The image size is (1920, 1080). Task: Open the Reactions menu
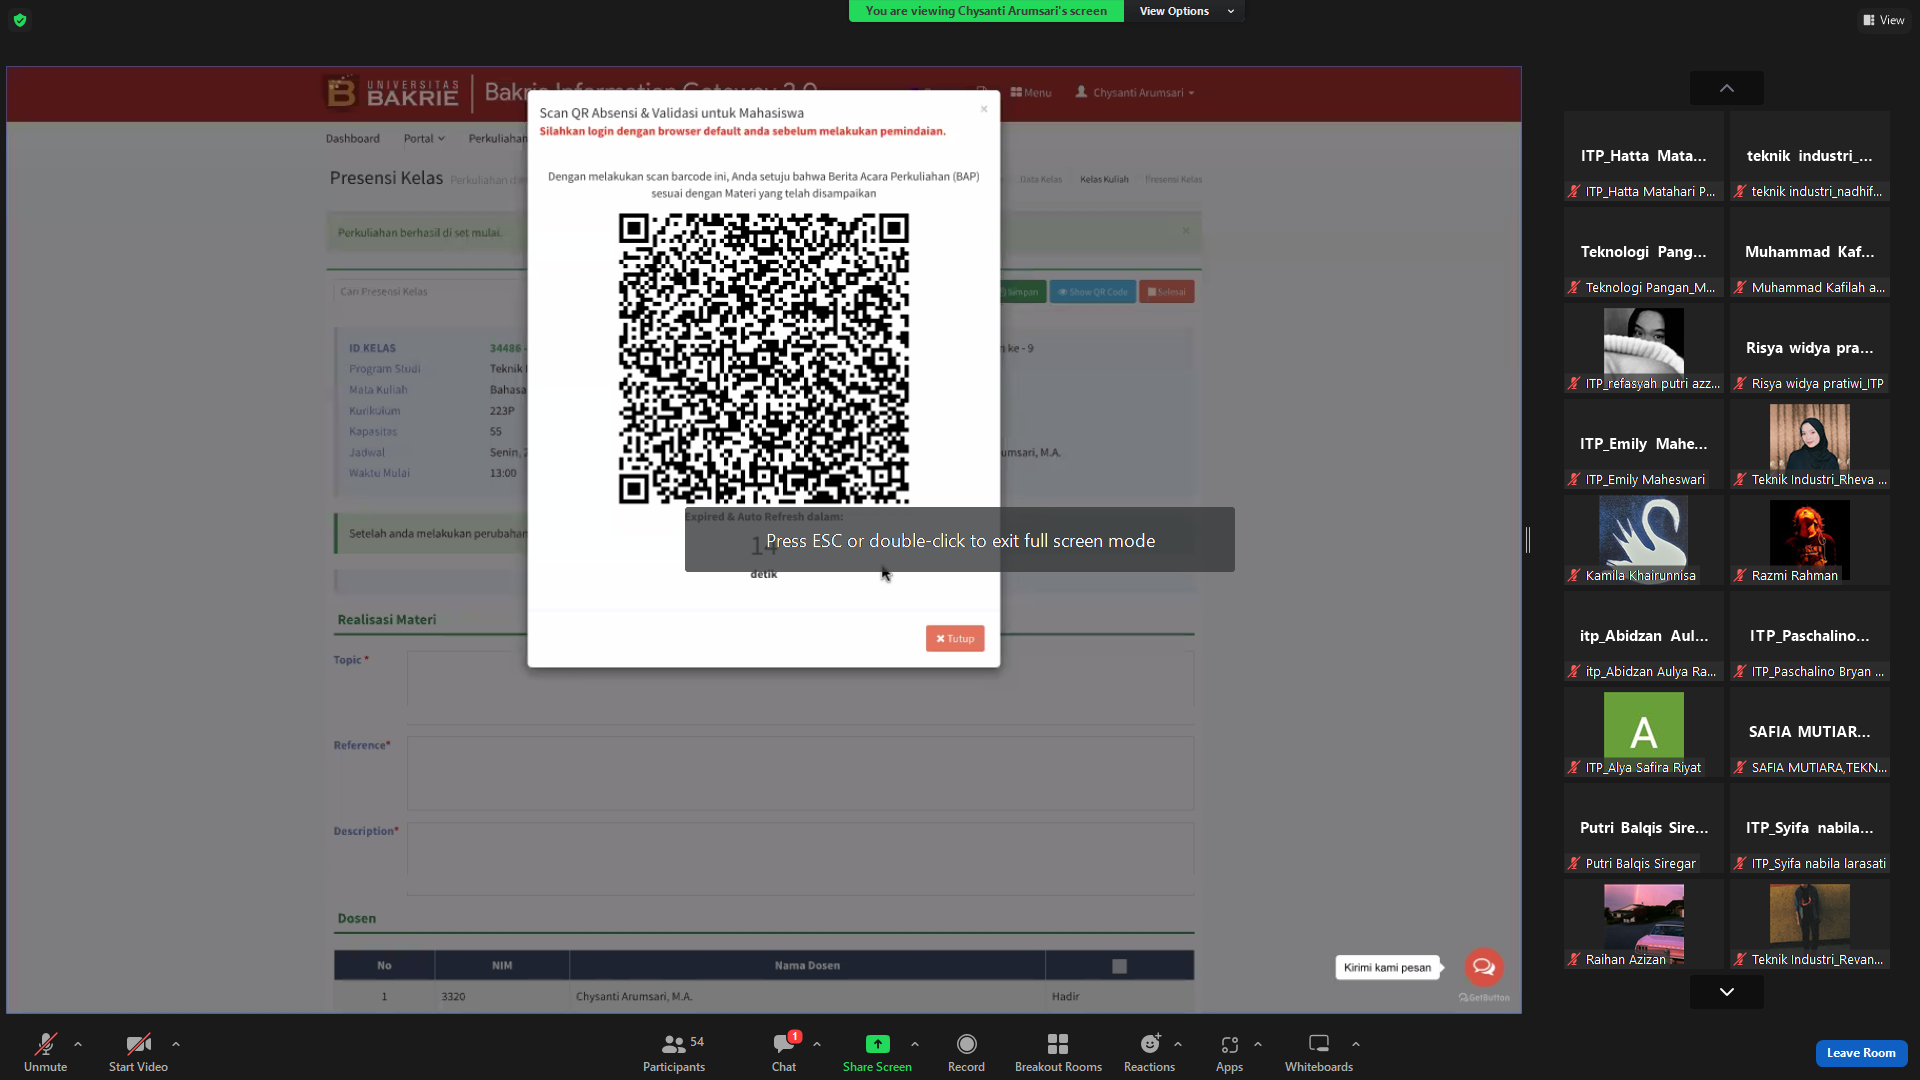click(x=1149, y=1053)
